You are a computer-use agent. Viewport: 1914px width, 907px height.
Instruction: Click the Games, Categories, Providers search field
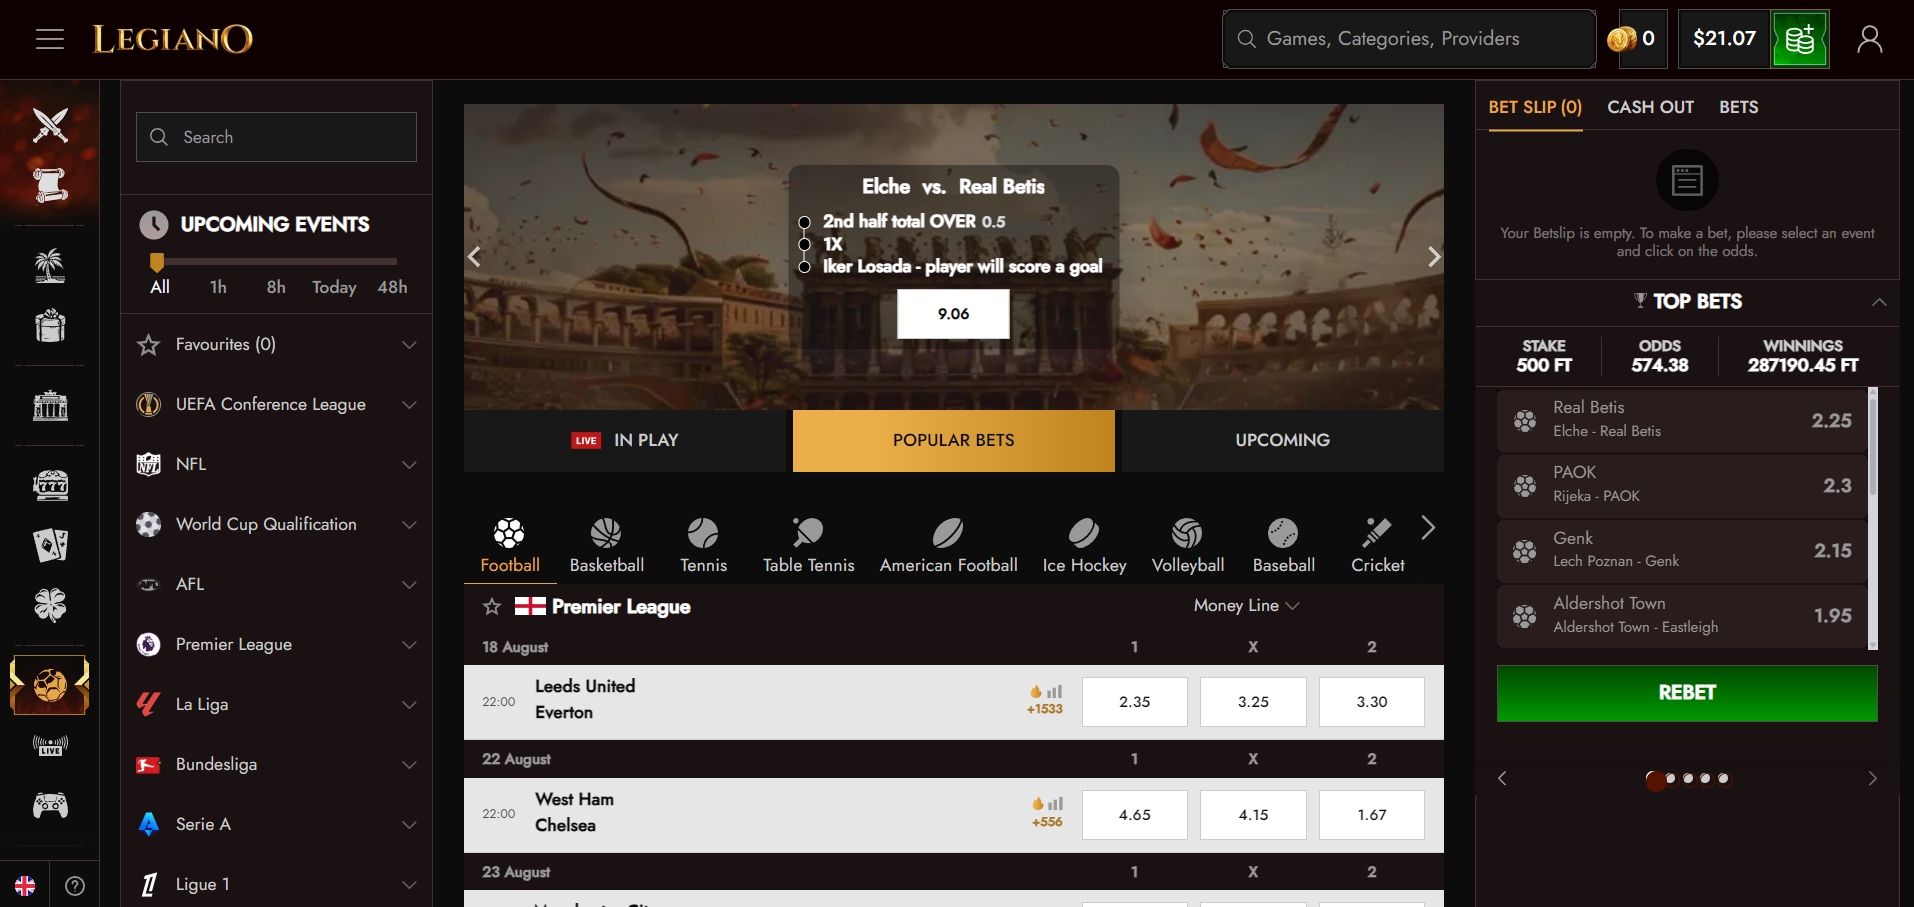(1409, 39)
